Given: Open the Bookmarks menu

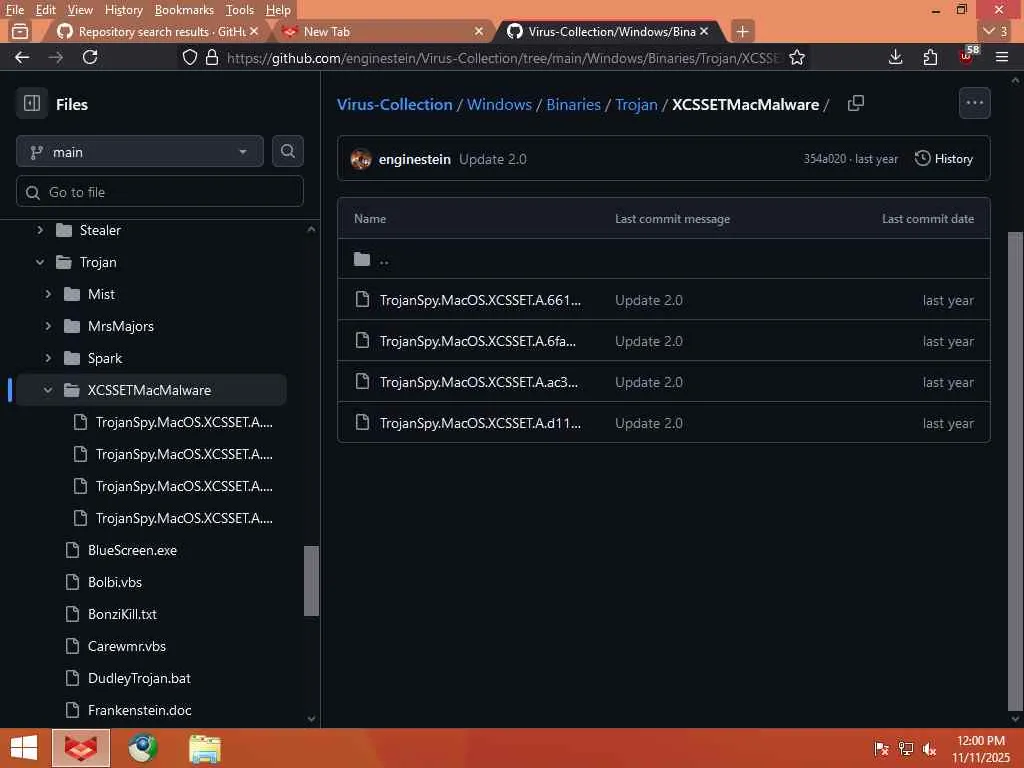Looking at the screenshot, I should coord(184,10).
